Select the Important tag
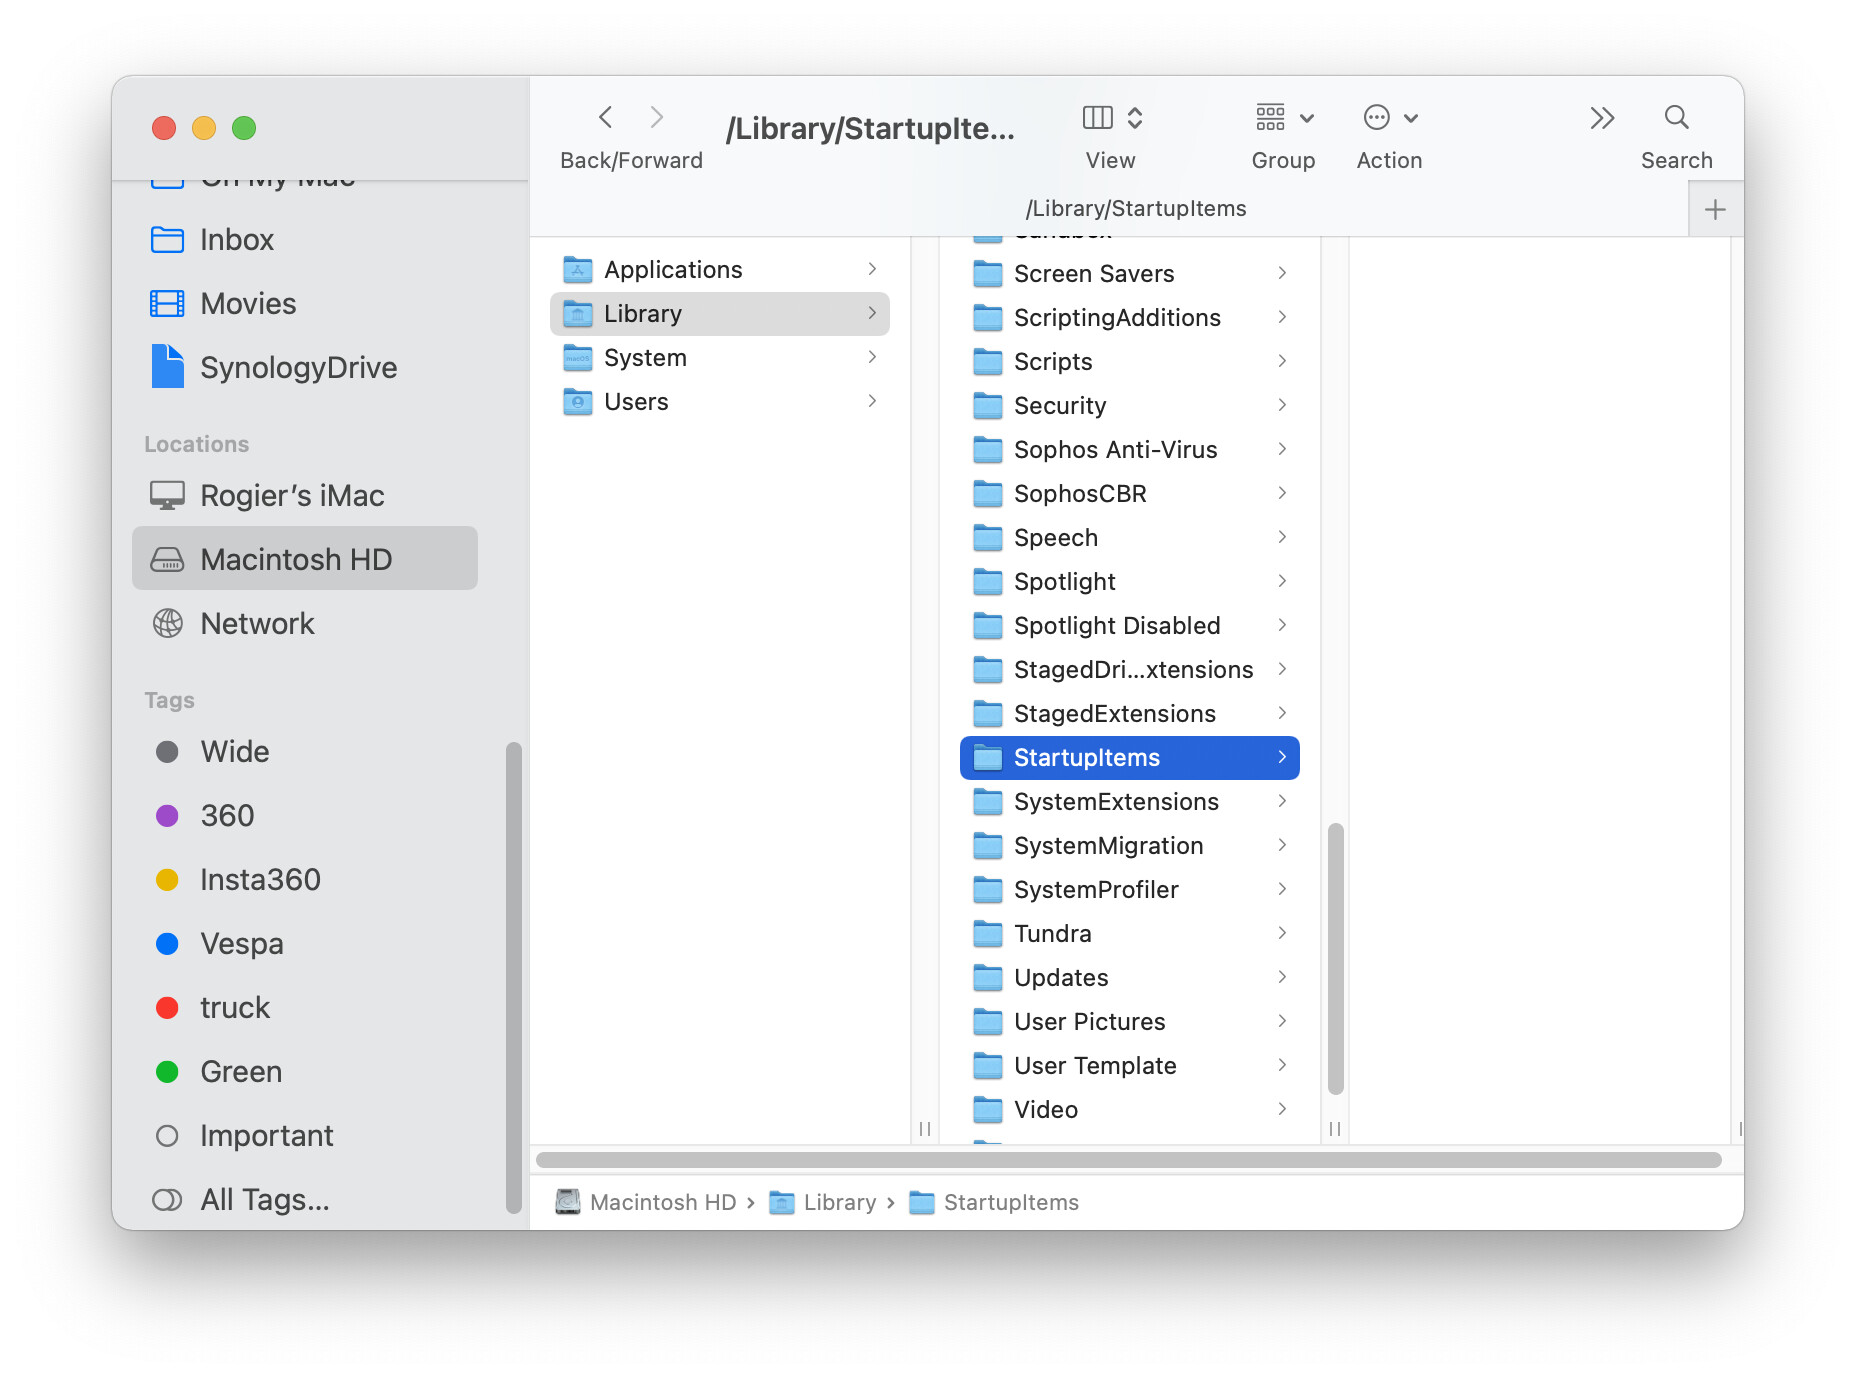The height and width of the screenshot is (1378, 1856). [266, 1136]
